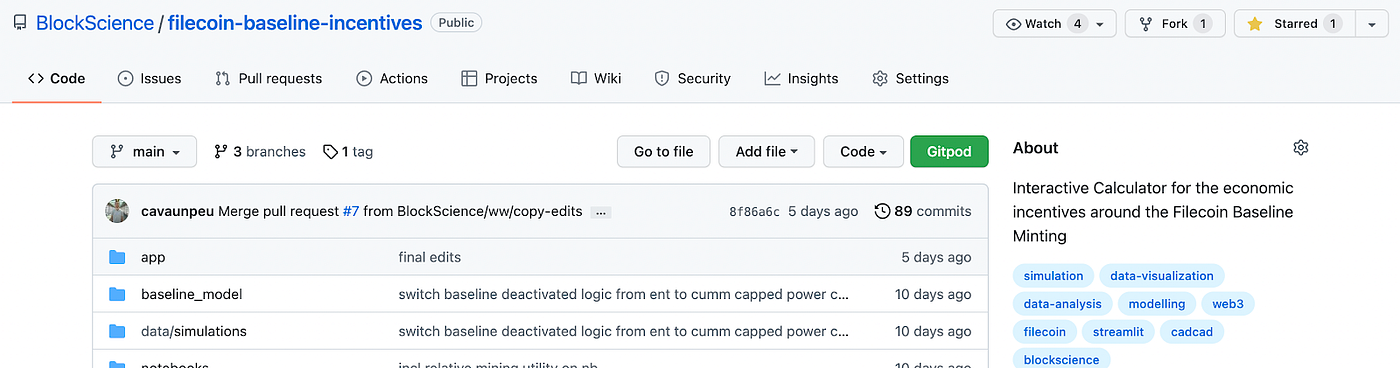View the 89 commits history
Image resolution: width=1400 pixels, height=368 pixels.
point(932,211)
